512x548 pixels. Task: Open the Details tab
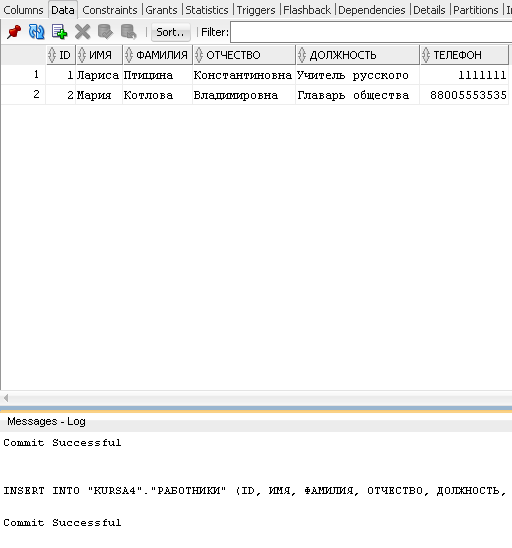click(429, 10)
